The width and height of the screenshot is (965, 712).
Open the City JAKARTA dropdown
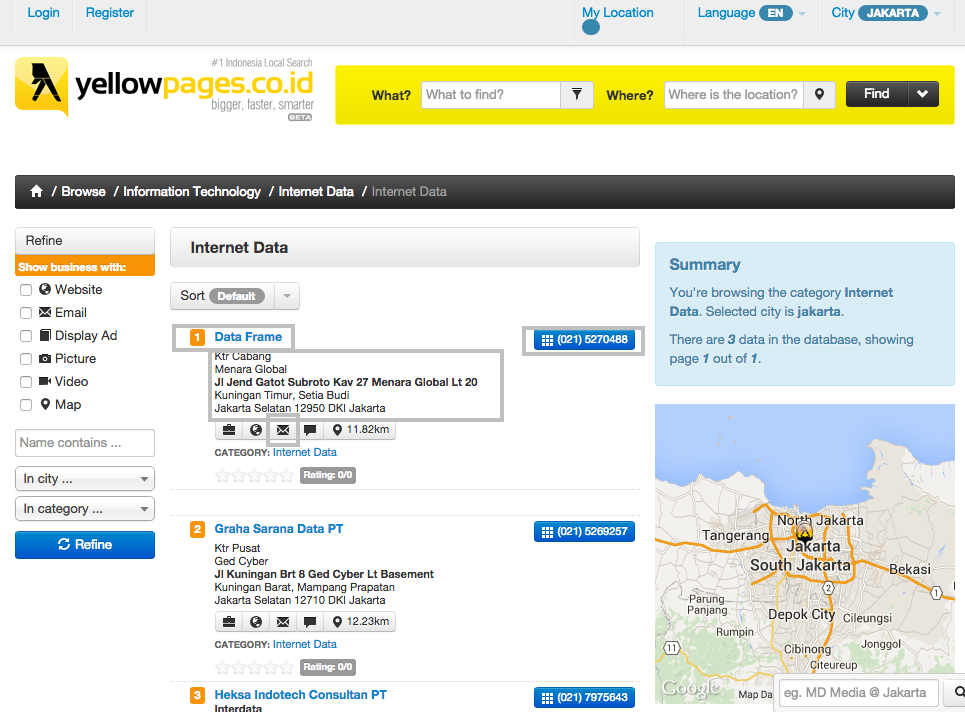tap(886, 13)
